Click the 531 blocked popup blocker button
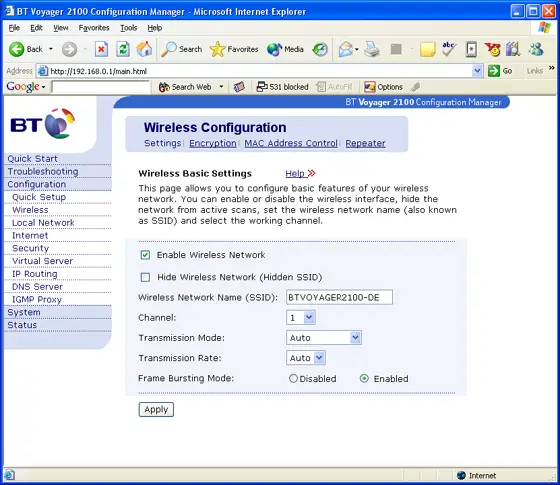The image size is (560, 485). pyautogui.click(x=282, y=87)
